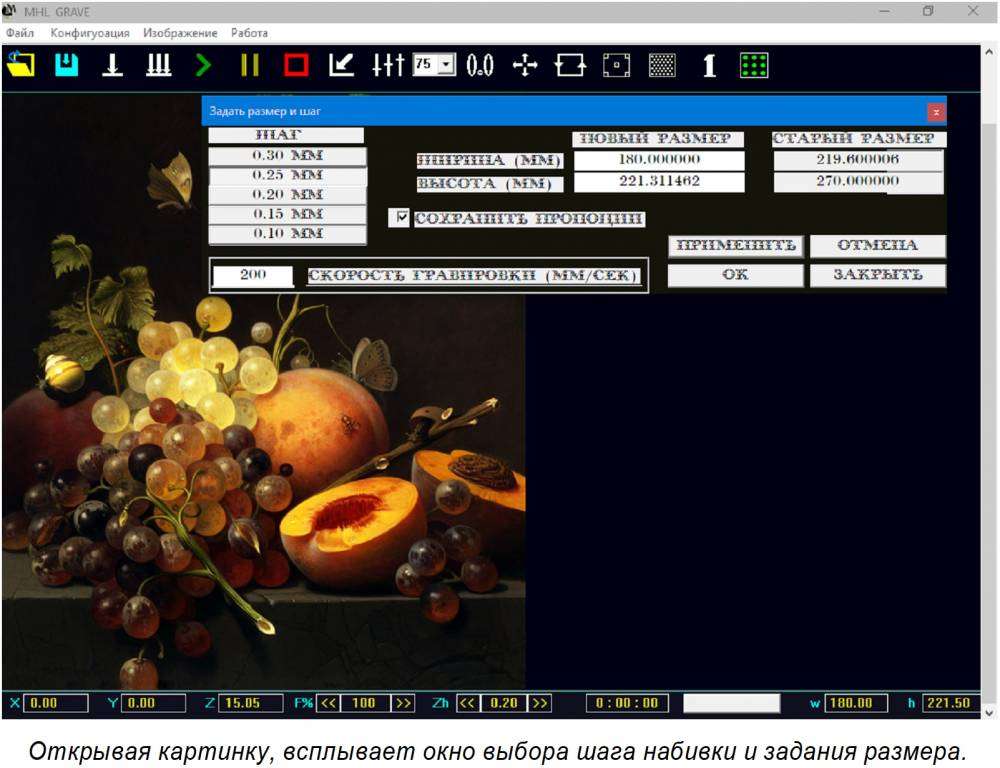This screenshot has width=1000, height=768.
Task: Select the 0.20 MM step option
Action: coord(287,194)
